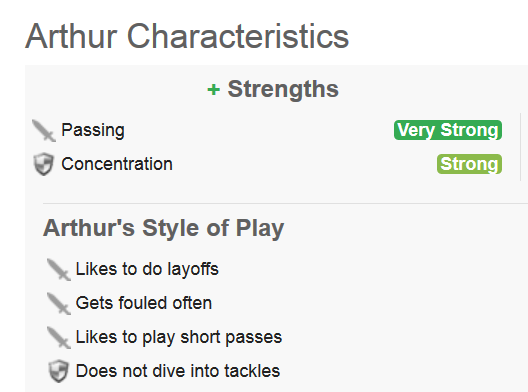This screenshot has width=528, height=392.
Task: Click the shield icon next to Does not dive into tackles
Action: 59,371
